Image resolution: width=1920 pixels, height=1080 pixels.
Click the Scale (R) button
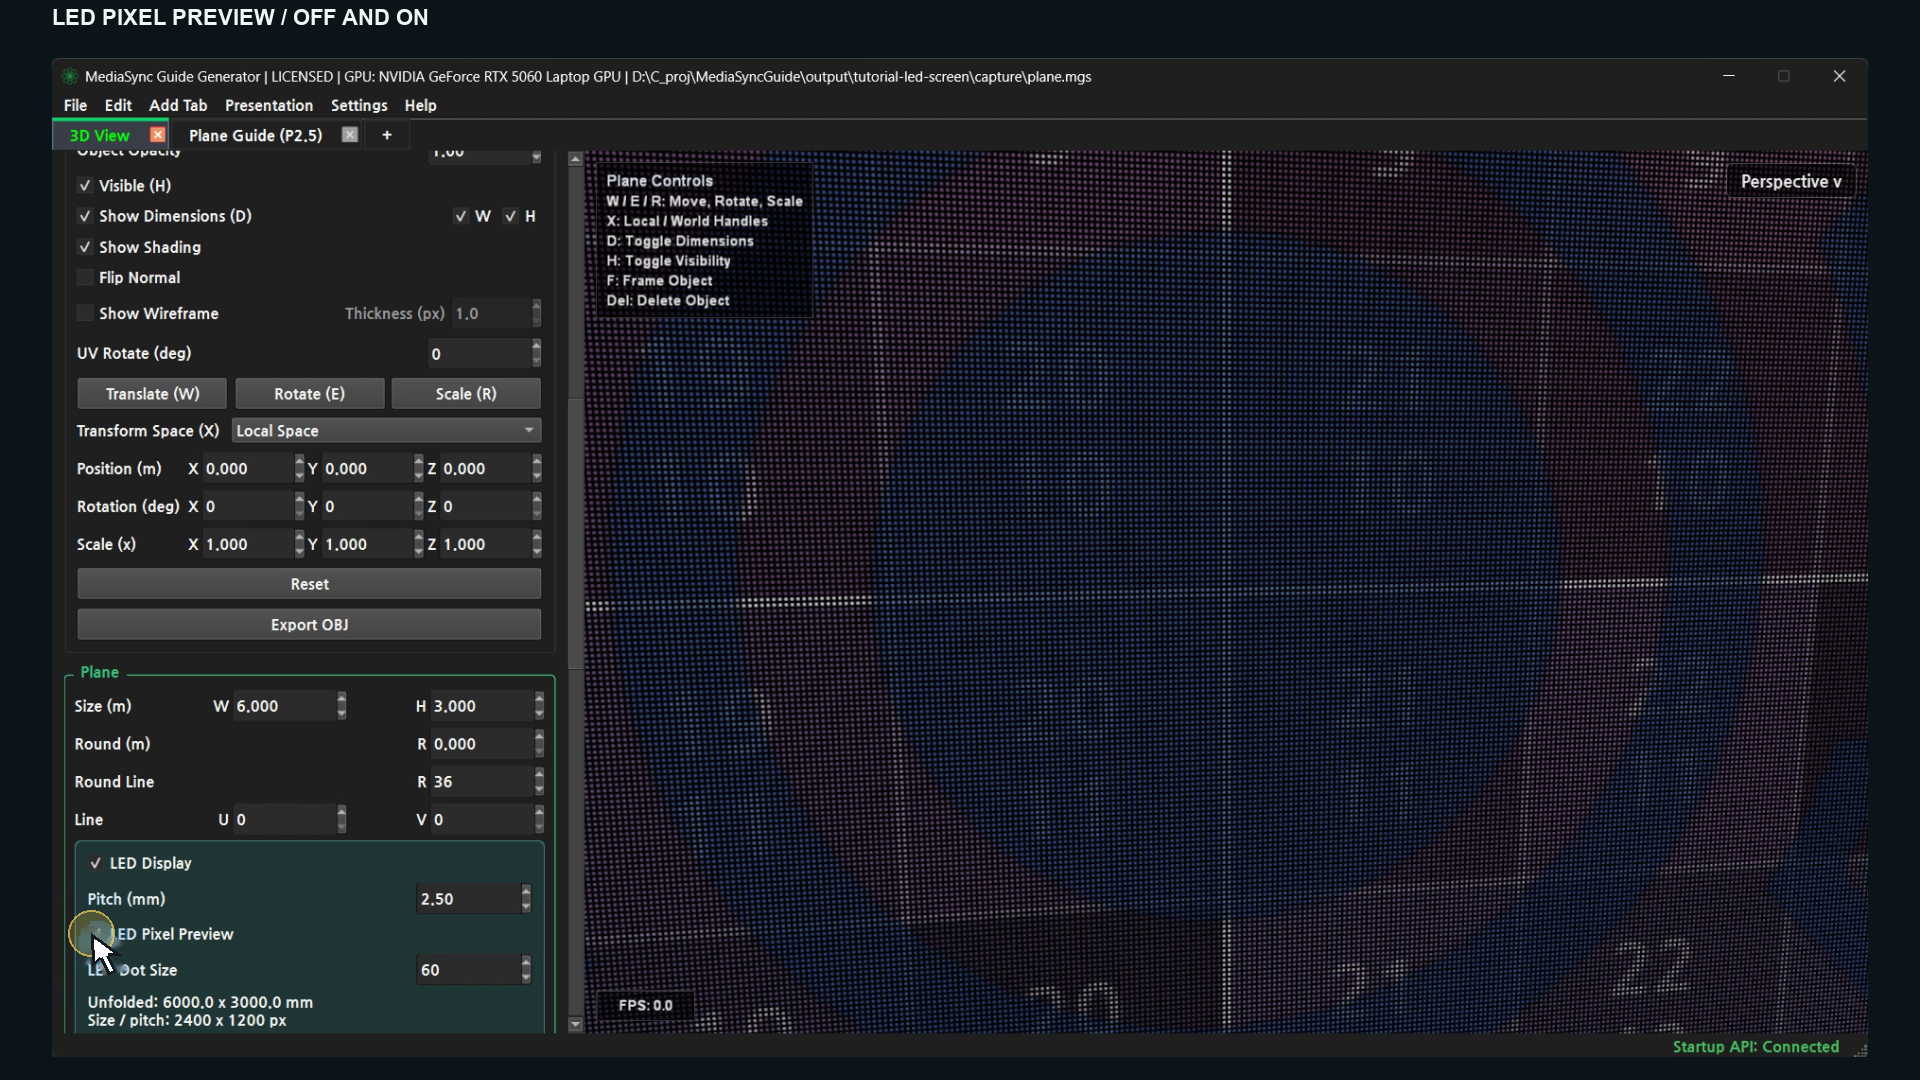(466, 394)
